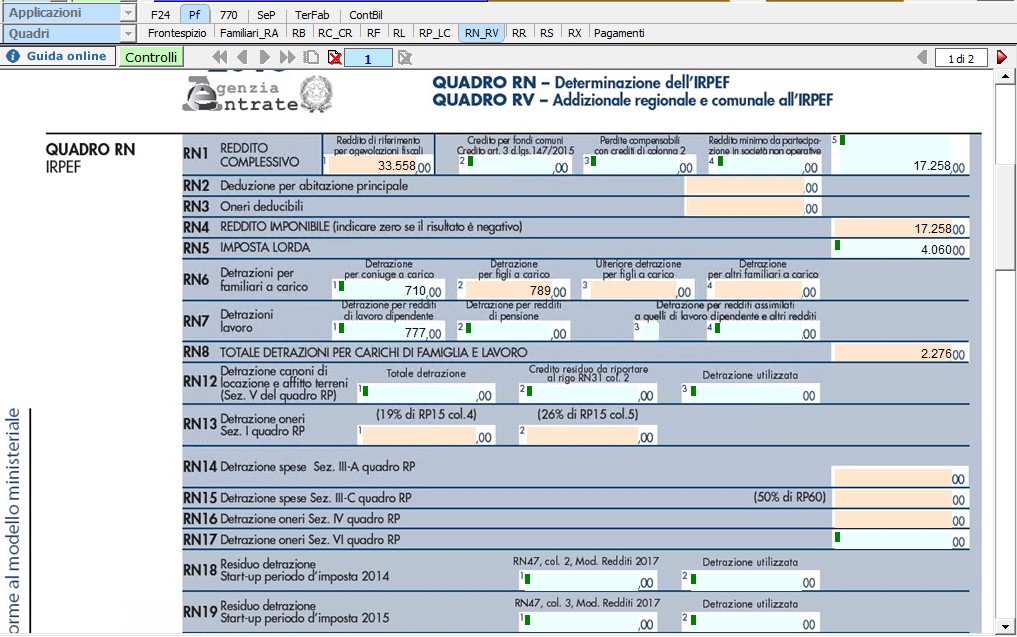Click the red X delete module icon
Image resolution: width=1017 pixels, height=637 pixels.
click(x=335, y=58)
